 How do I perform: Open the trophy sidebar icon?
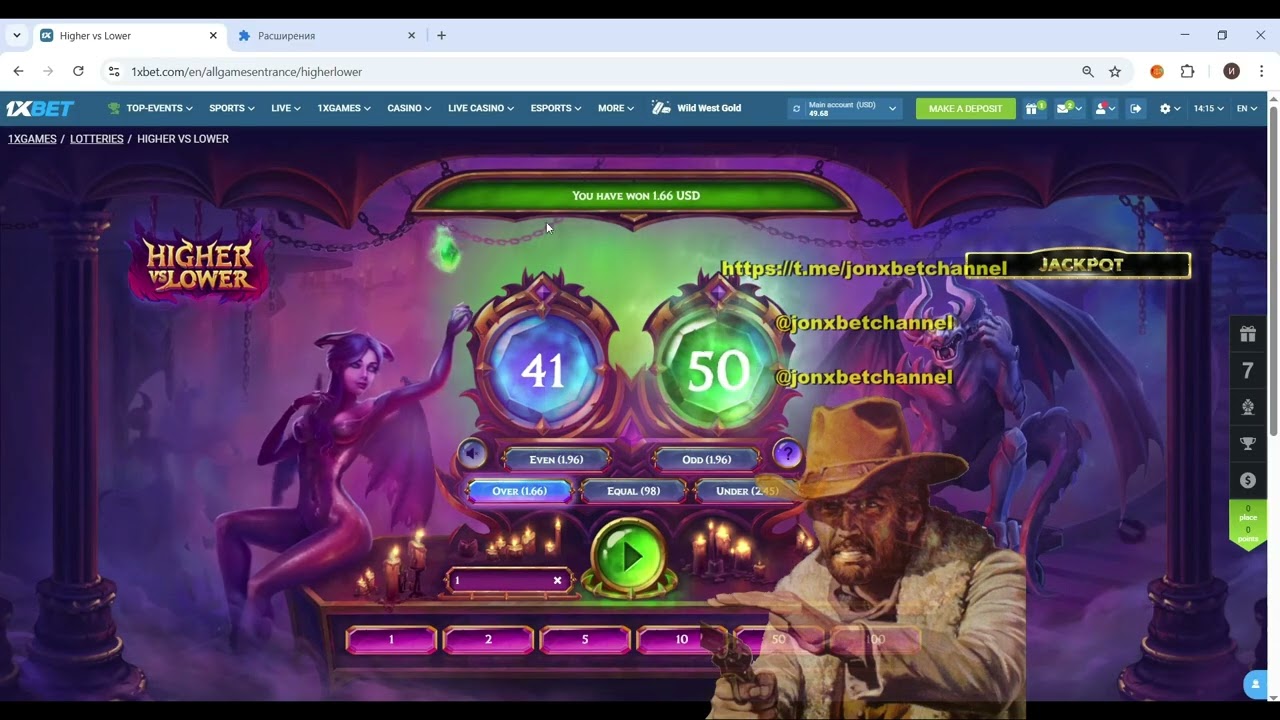click(x=1247, y=443)
